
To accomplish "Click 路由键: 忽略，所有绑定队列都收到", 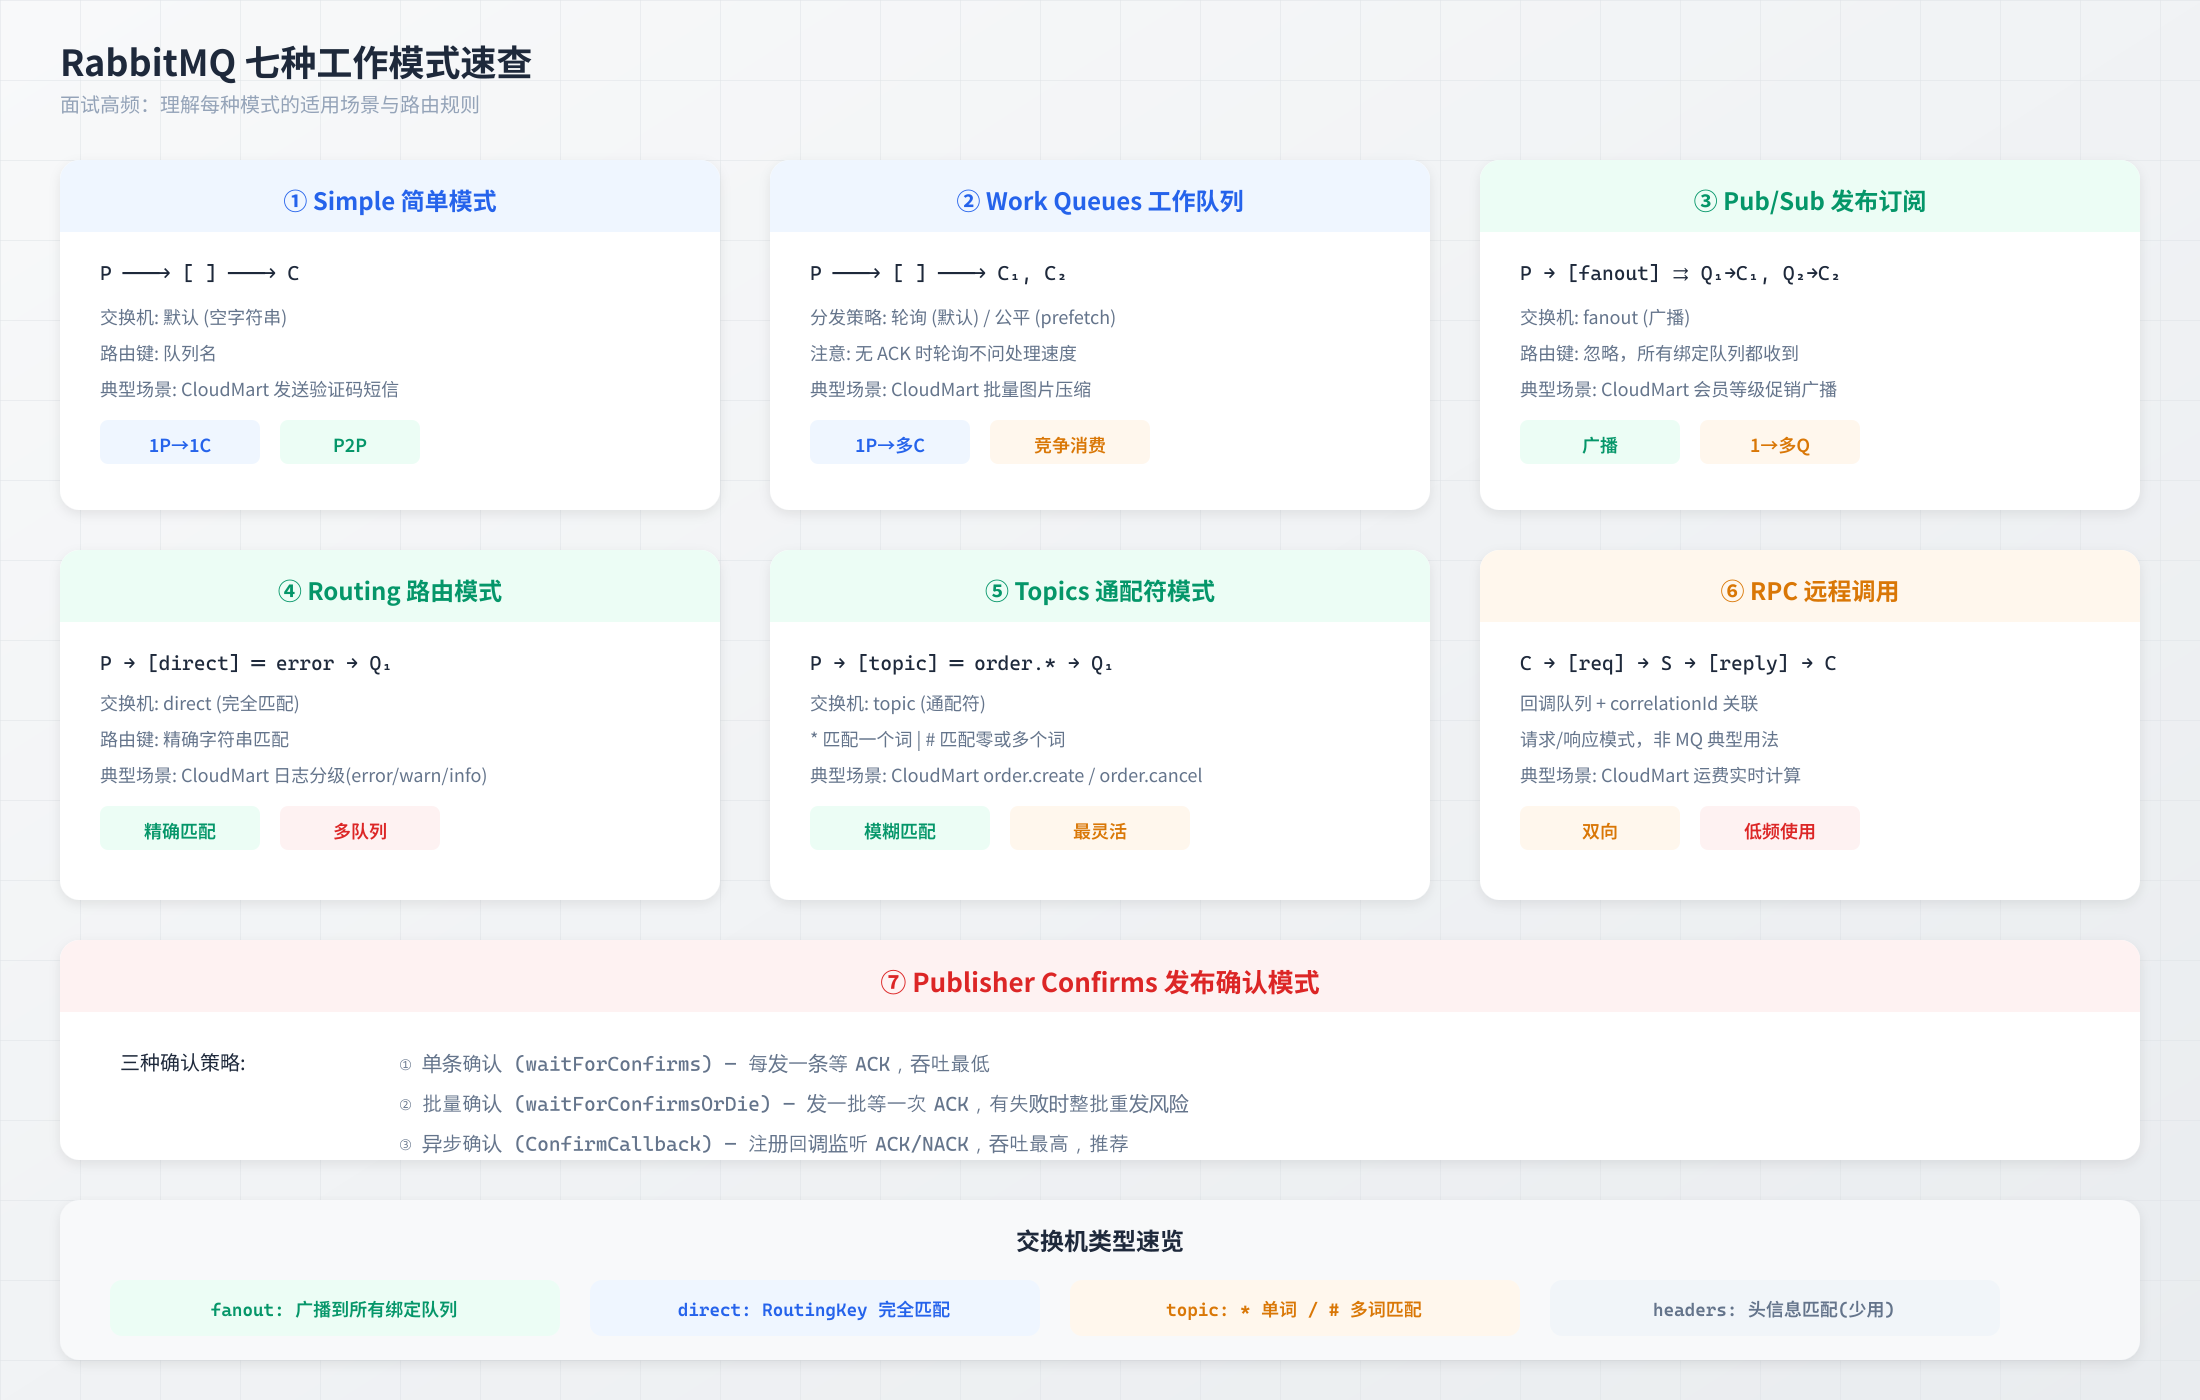I will 1659,353.
